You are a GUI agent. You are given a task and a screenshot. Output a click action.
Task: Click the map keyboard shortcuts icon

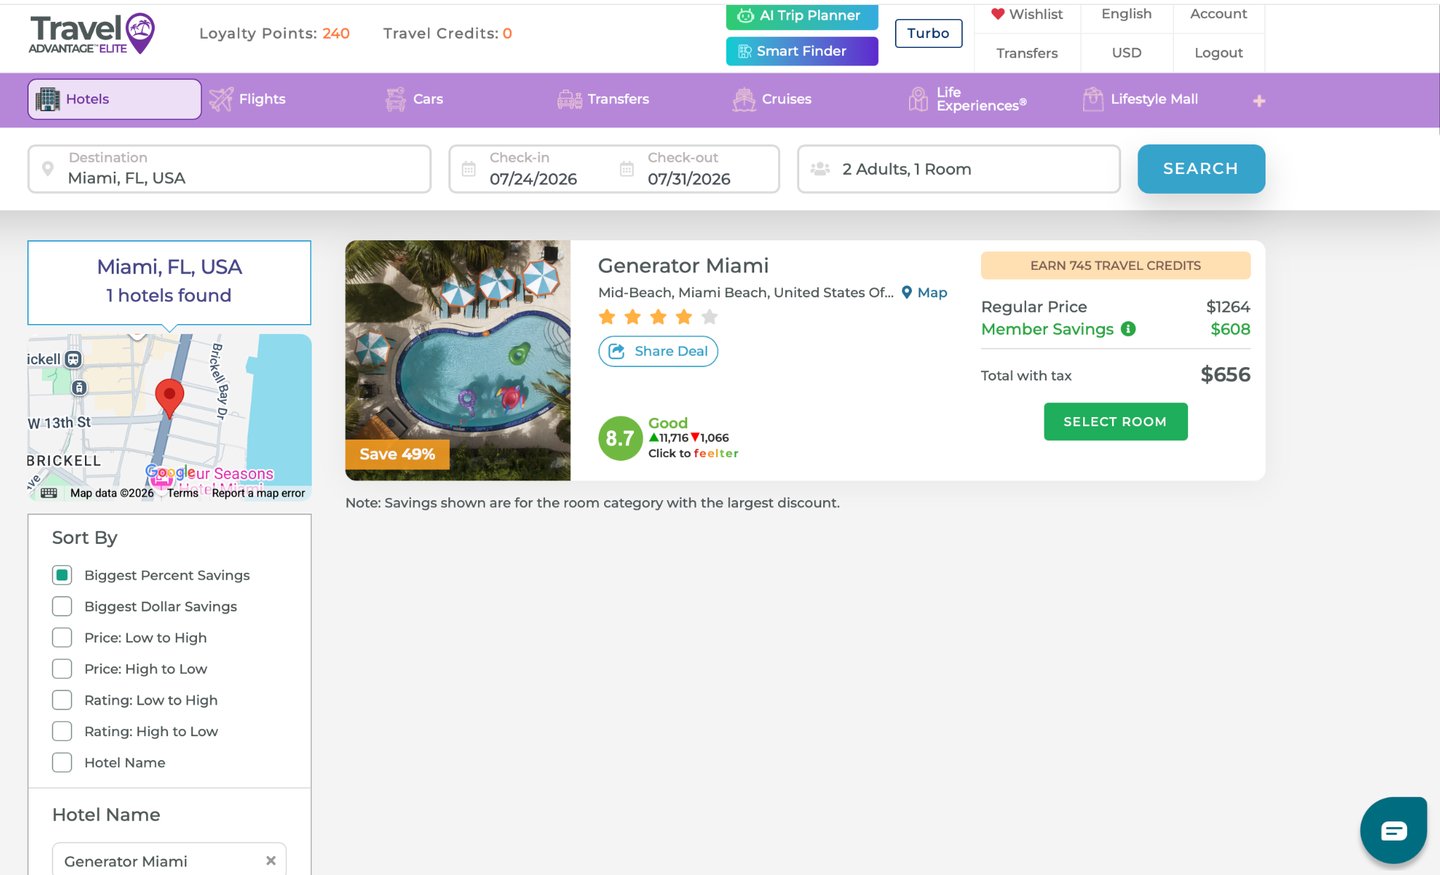pos(49,493)
